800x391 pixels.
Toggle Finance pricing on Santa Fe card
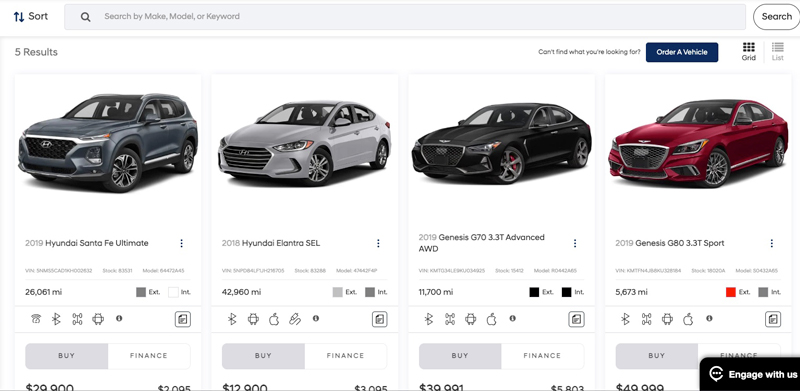point(149,356)
